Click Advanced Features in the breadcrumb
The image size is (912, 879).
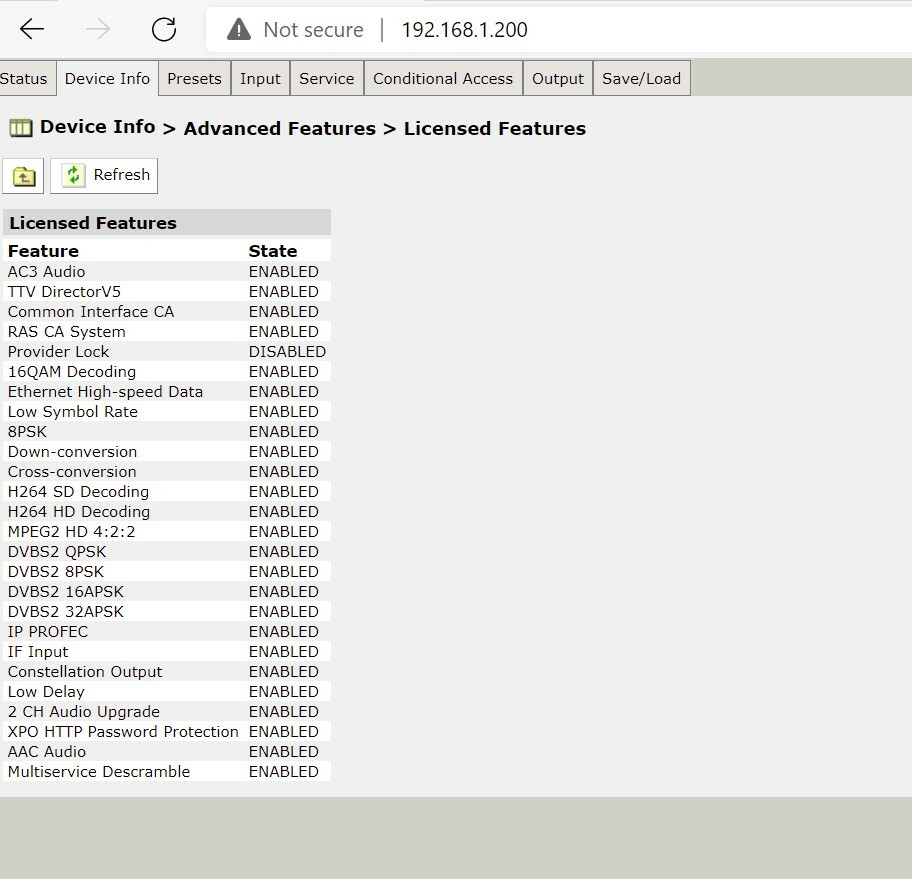[280, 129]
